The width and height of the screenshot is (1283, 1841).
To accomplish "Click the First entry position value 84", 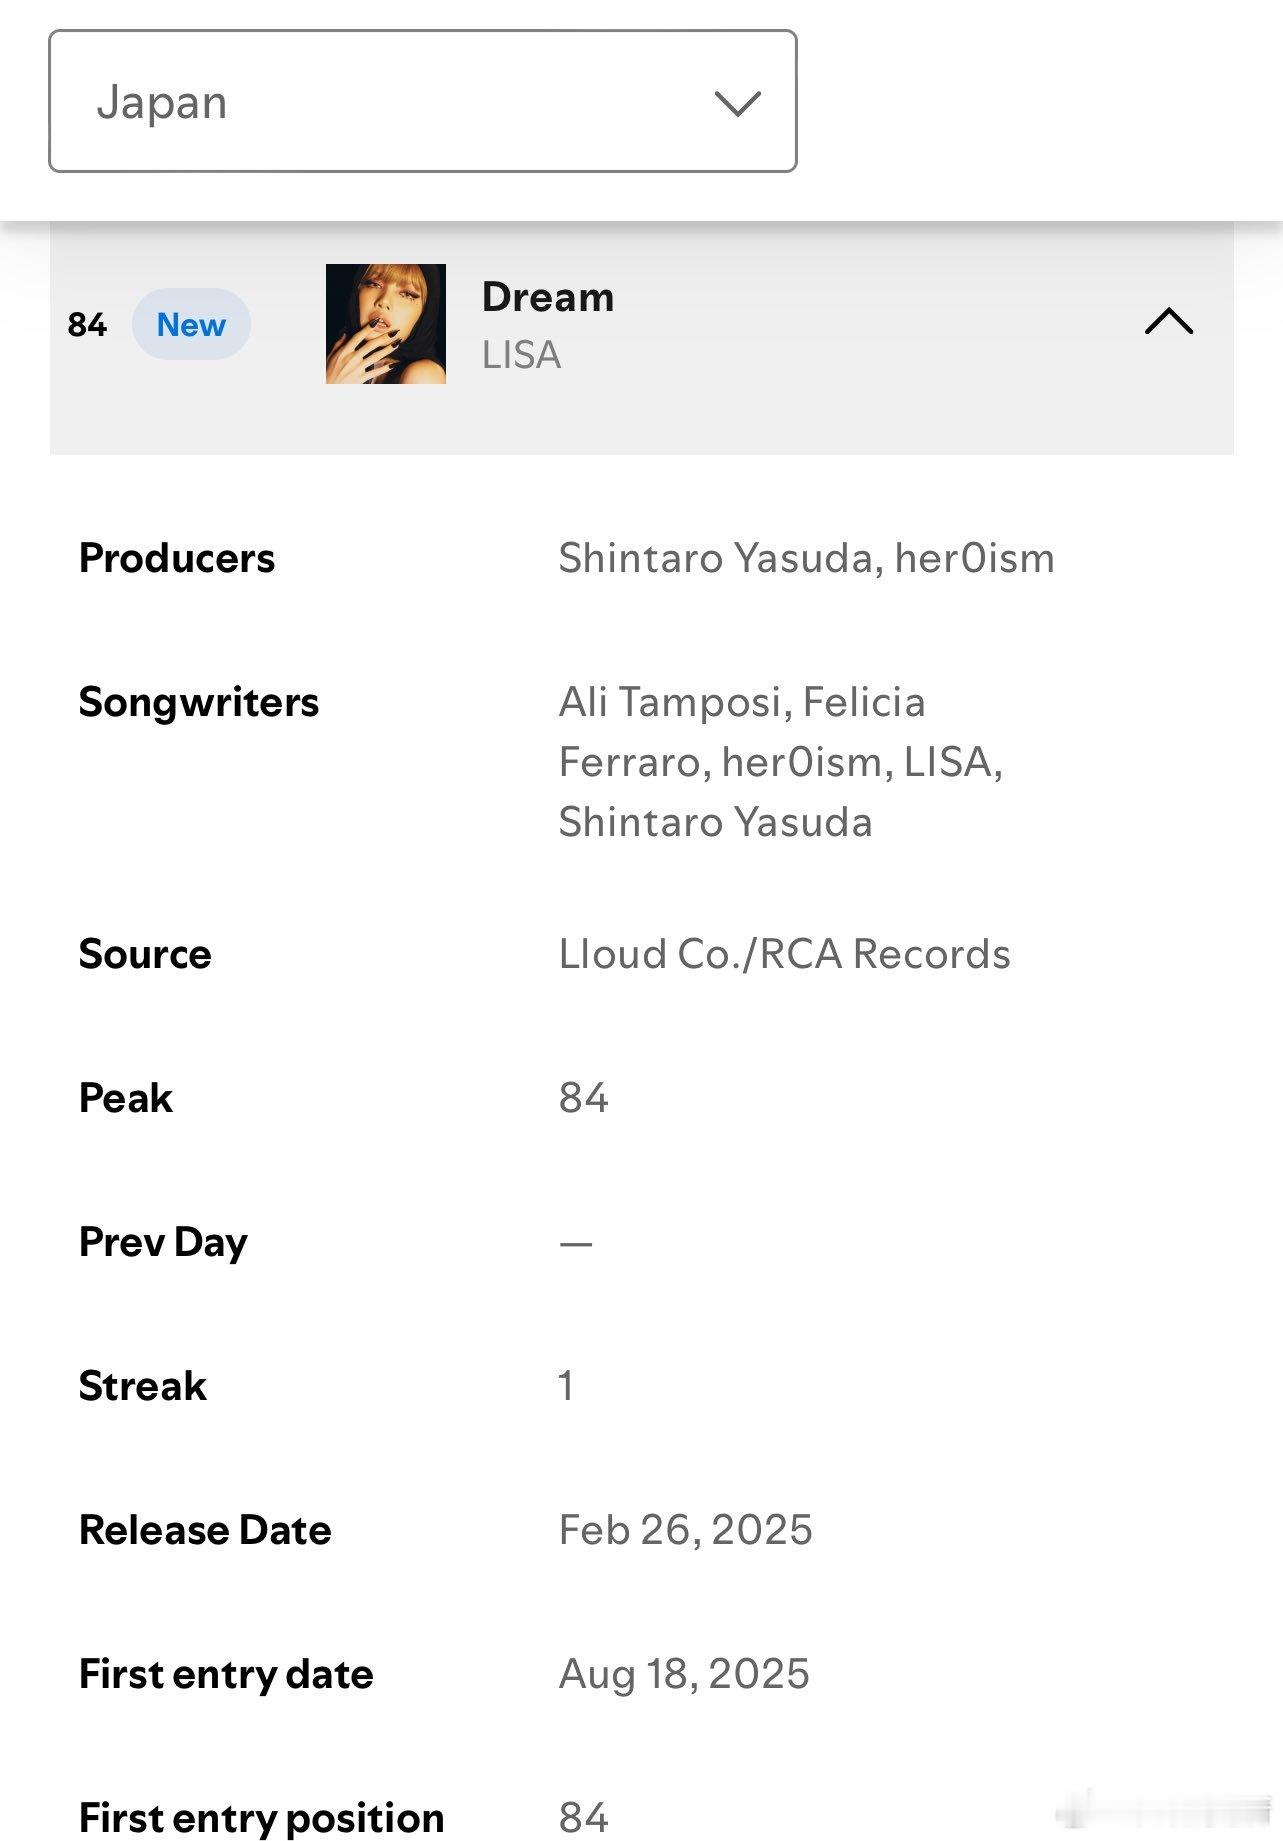I will [583, 1817].
